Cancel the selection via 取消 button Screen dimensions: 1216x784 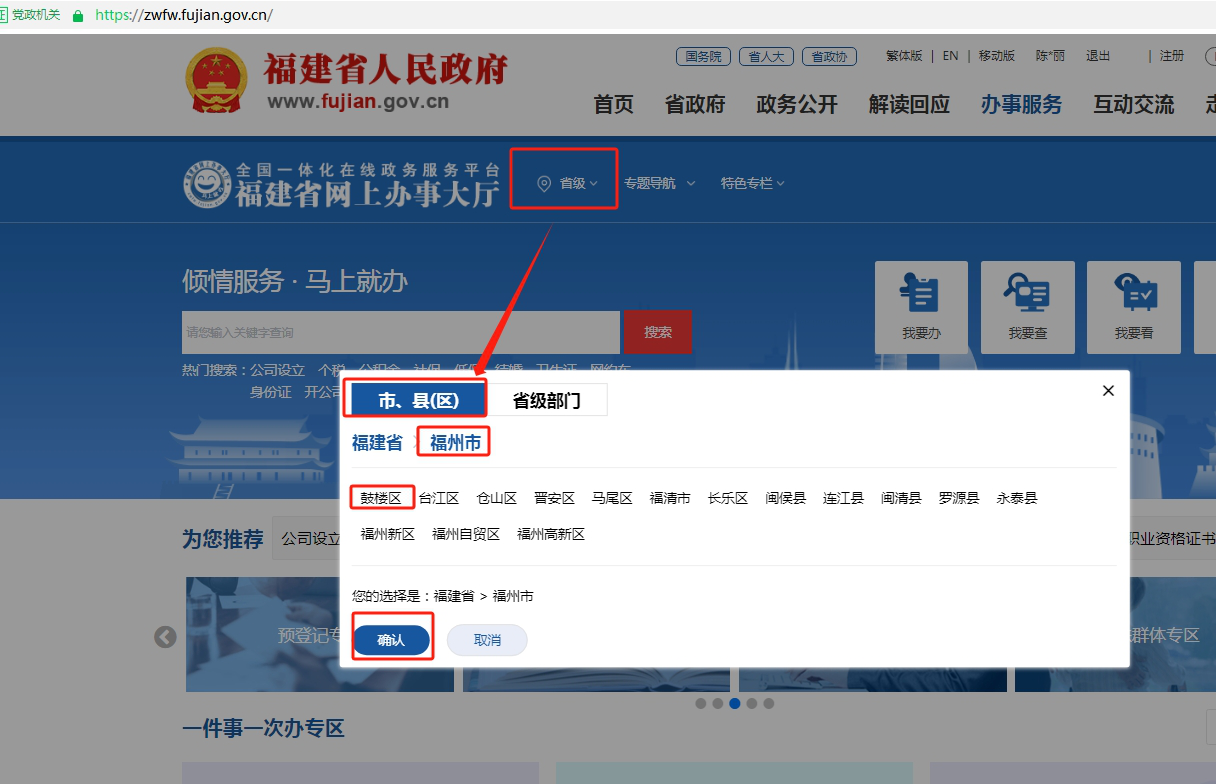[x=487, y=639]
